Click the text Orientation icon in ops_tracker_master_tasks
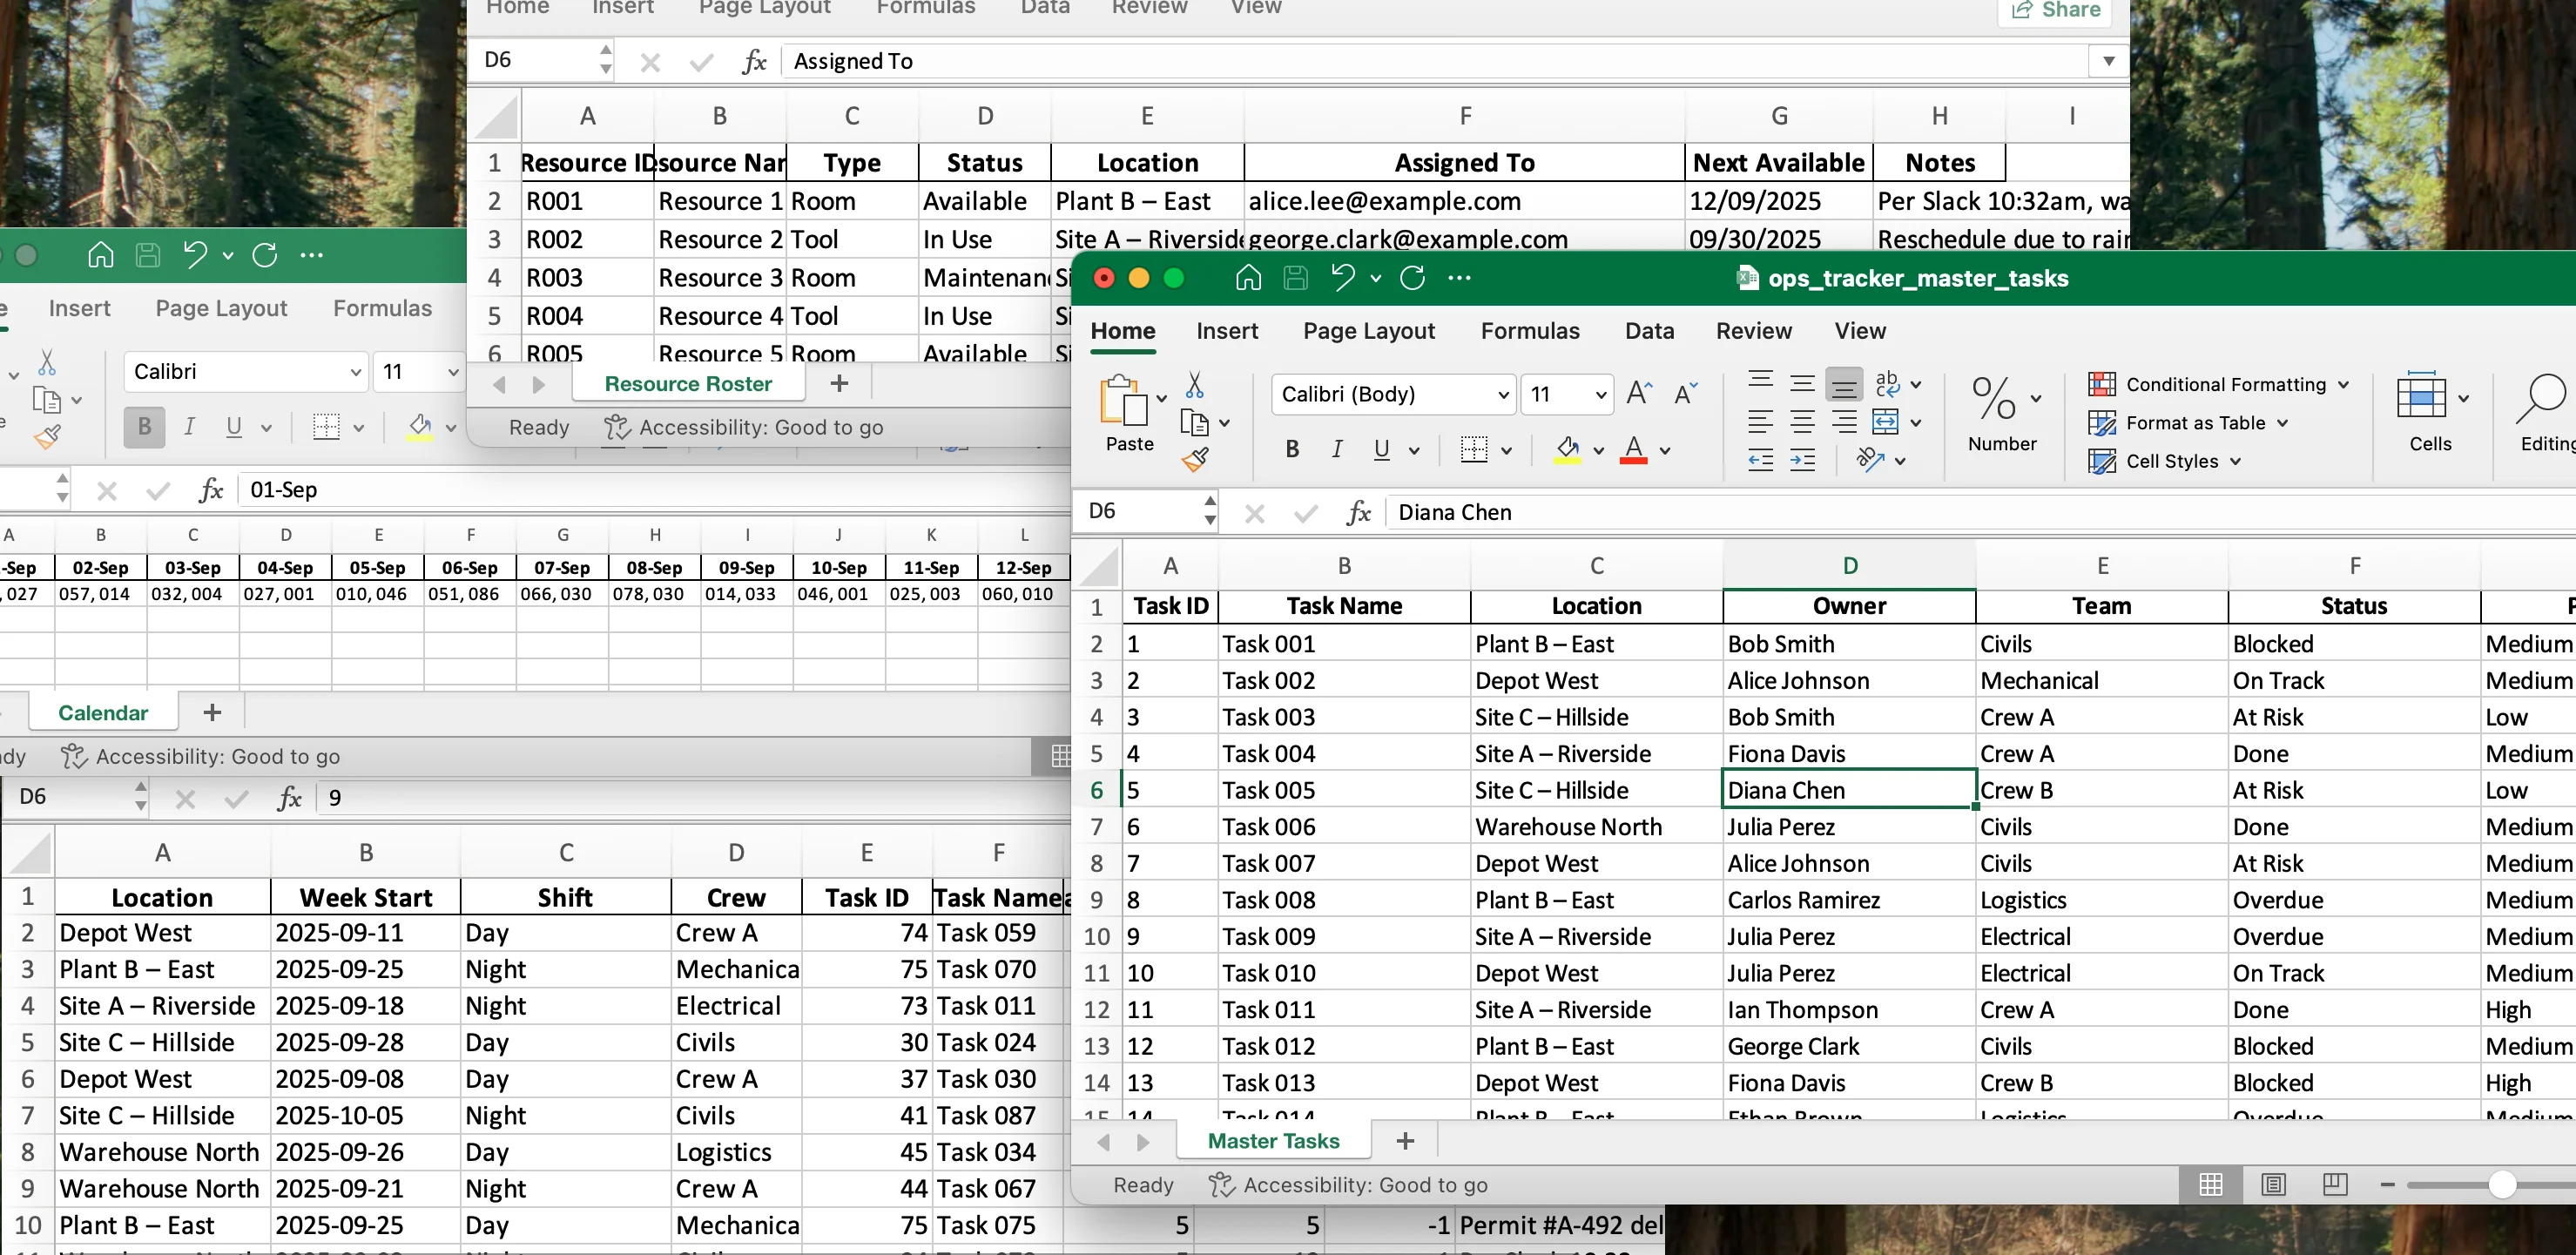The image size is (2576, 1255). click(1870, 460)
